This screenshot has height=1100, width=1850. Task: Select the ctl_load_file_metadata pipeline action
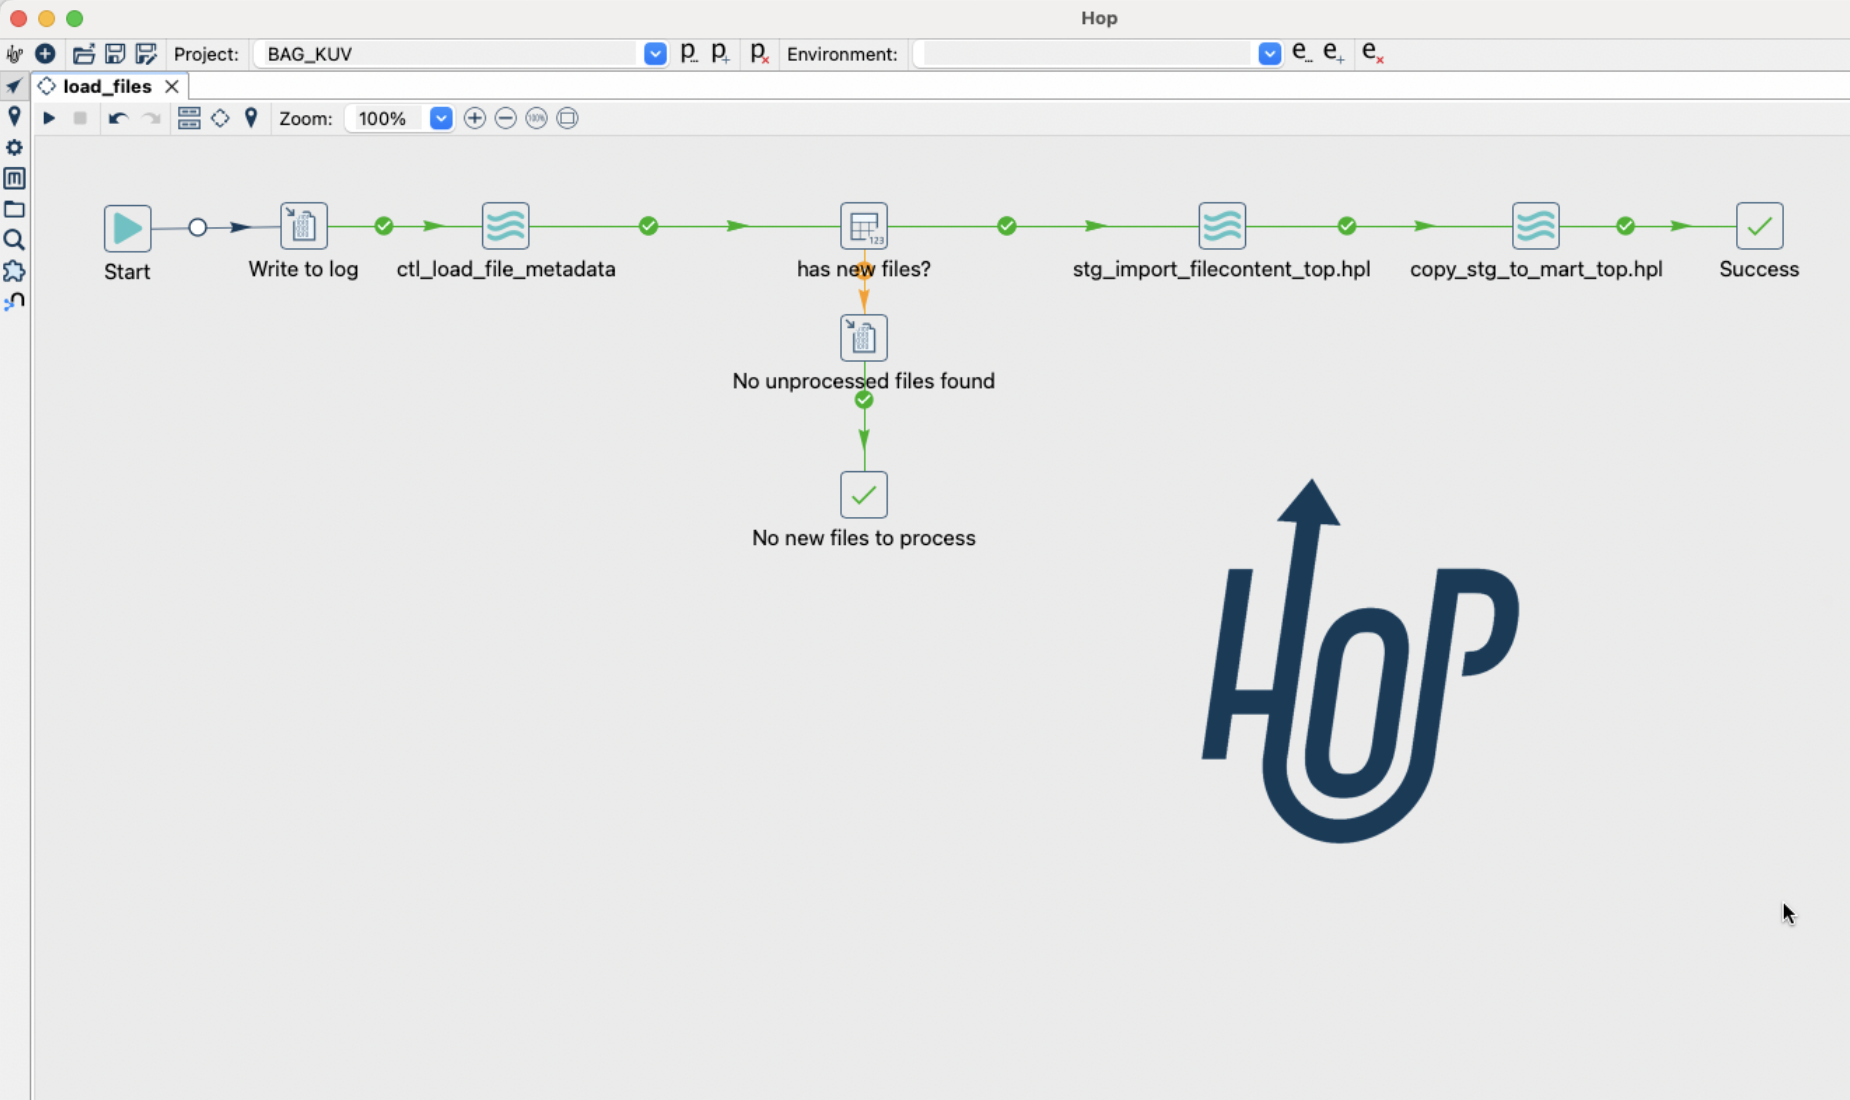click(505, 226)
